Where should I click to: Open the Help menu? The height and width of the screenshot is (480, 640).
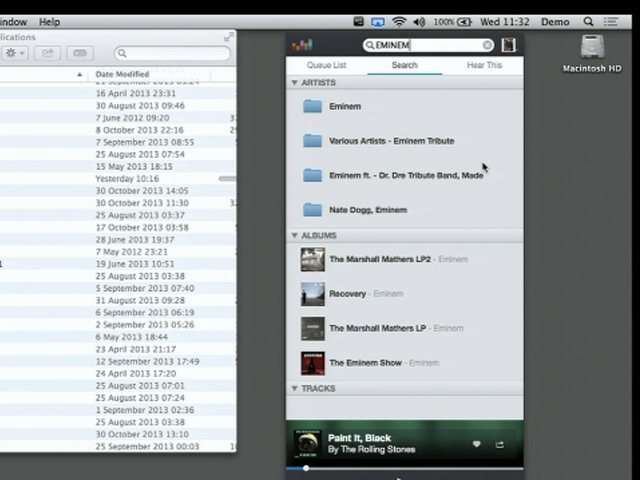pyautogui.click(x=49, y=22)
